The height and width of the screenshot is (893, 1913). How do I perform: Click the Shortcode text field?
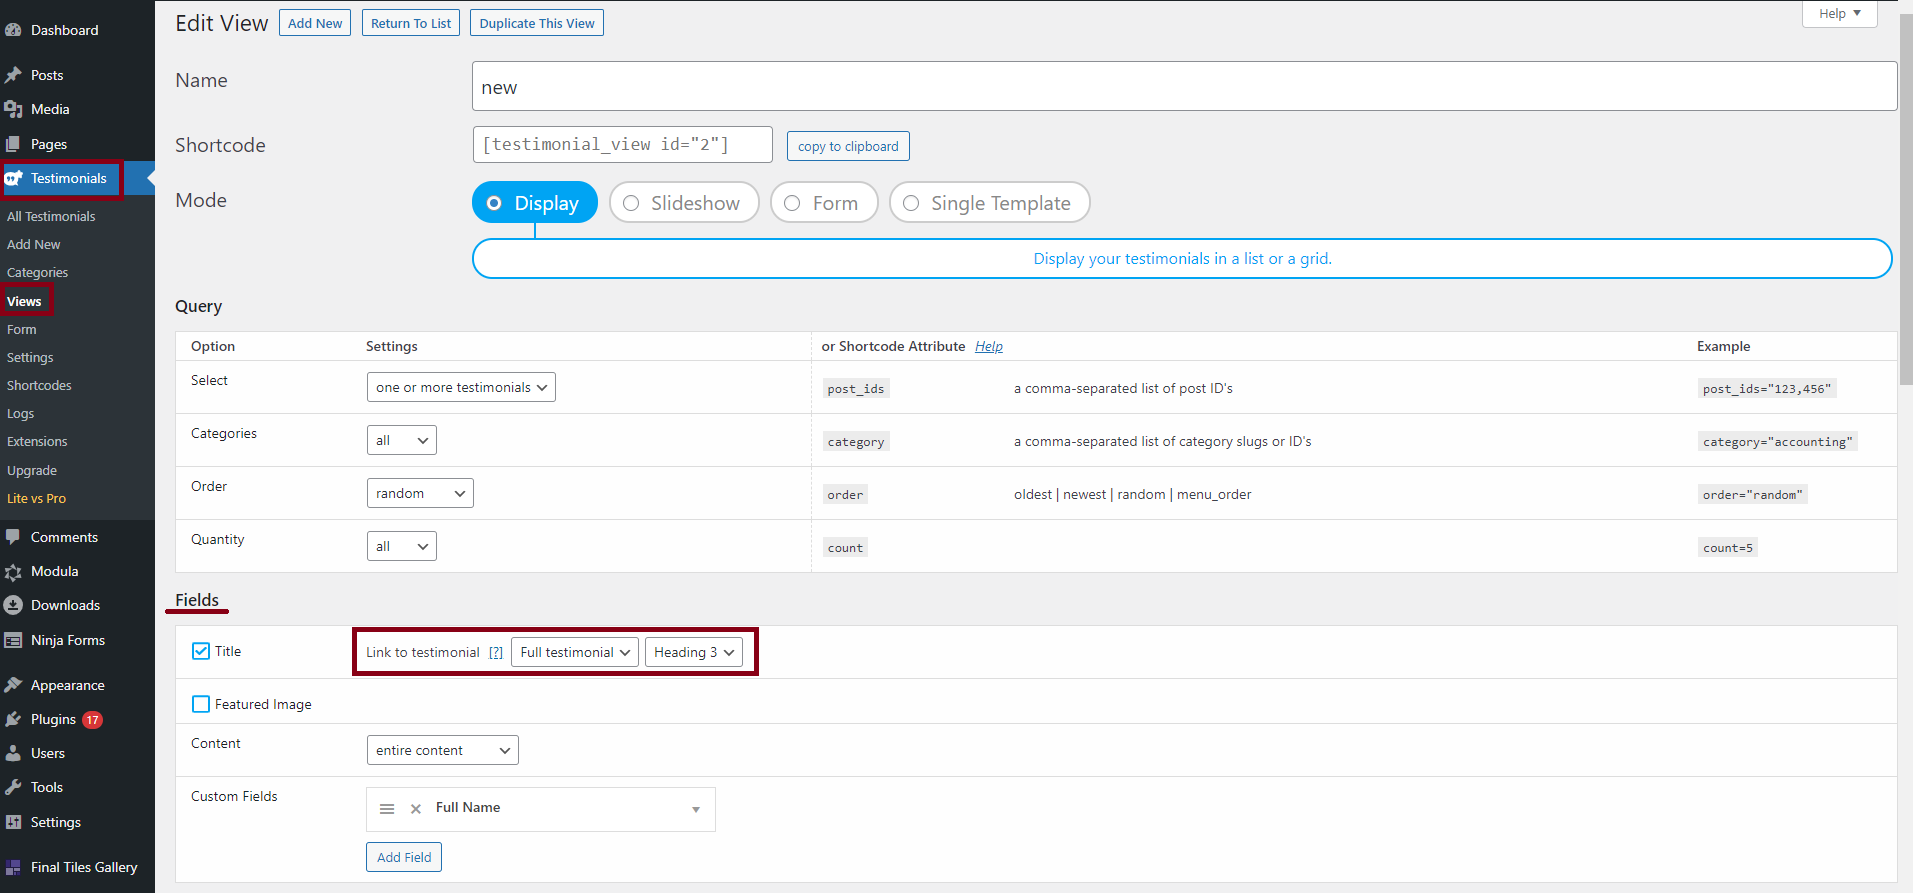(x=622, y=144)
